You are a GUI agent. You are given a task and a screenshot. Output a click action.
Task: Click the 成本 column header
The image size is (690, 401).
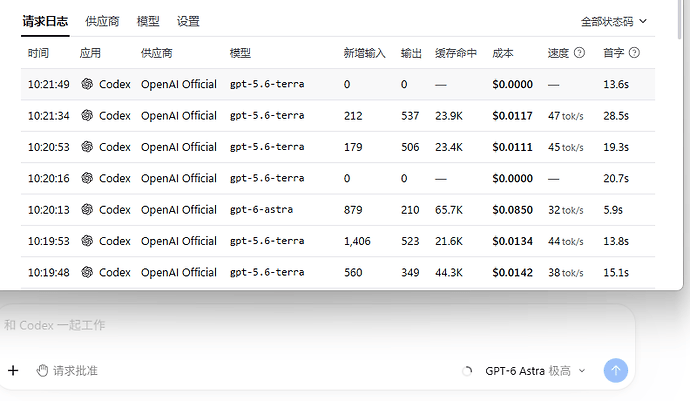[x=503, y=53]
